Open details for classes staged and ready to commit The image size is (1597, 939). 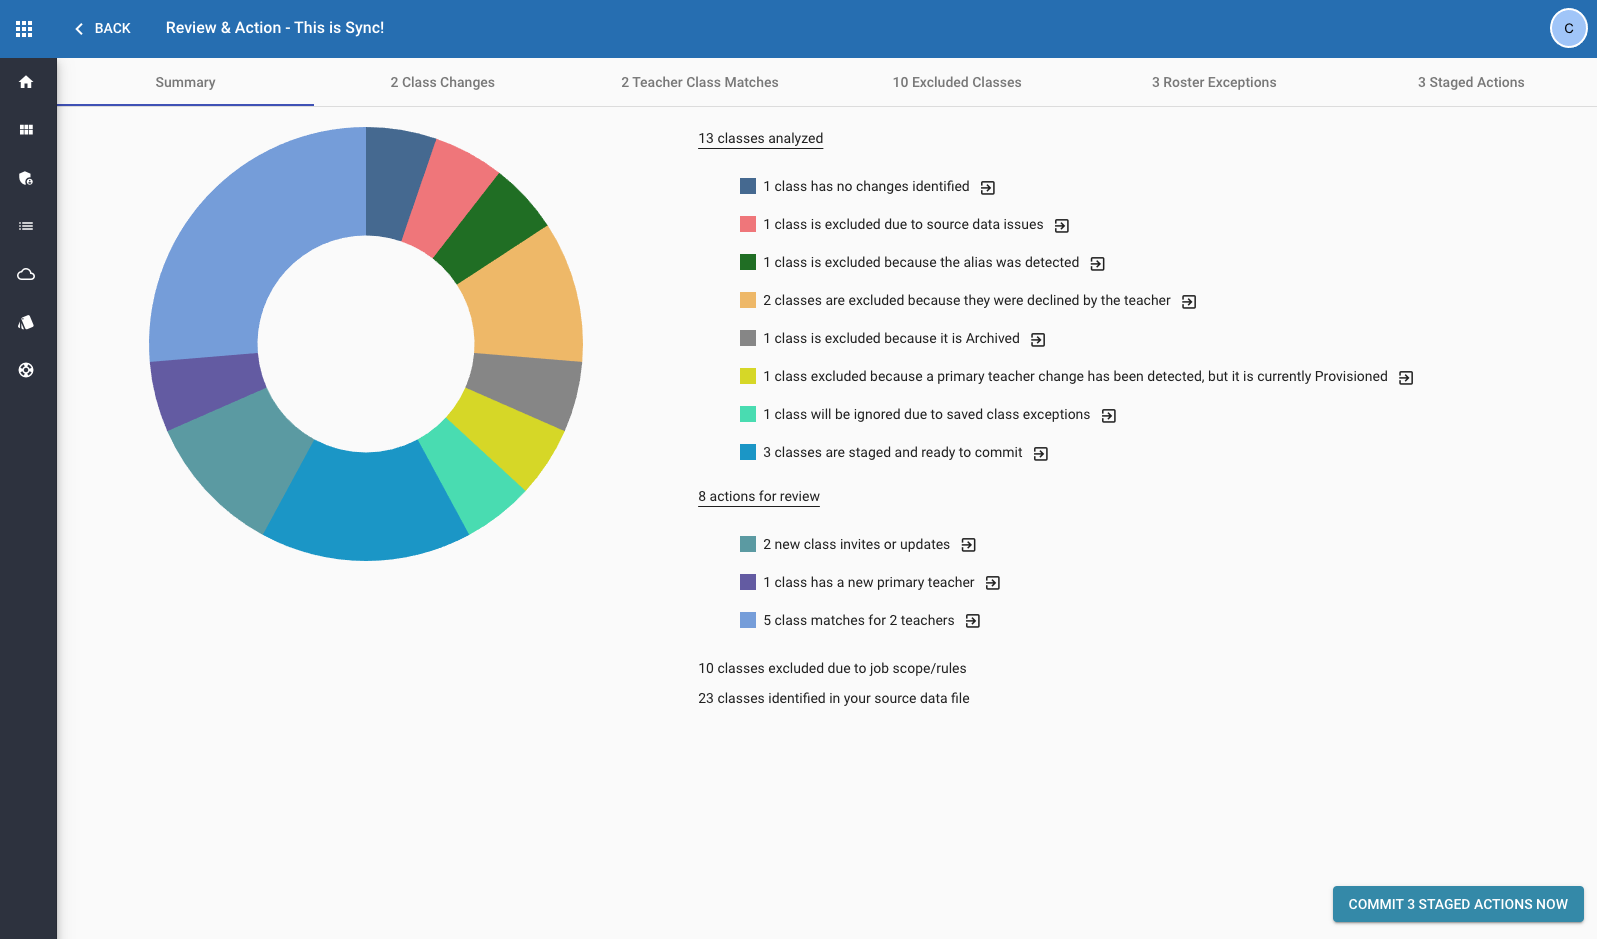pyautogui.click(x=1041, y=454)
